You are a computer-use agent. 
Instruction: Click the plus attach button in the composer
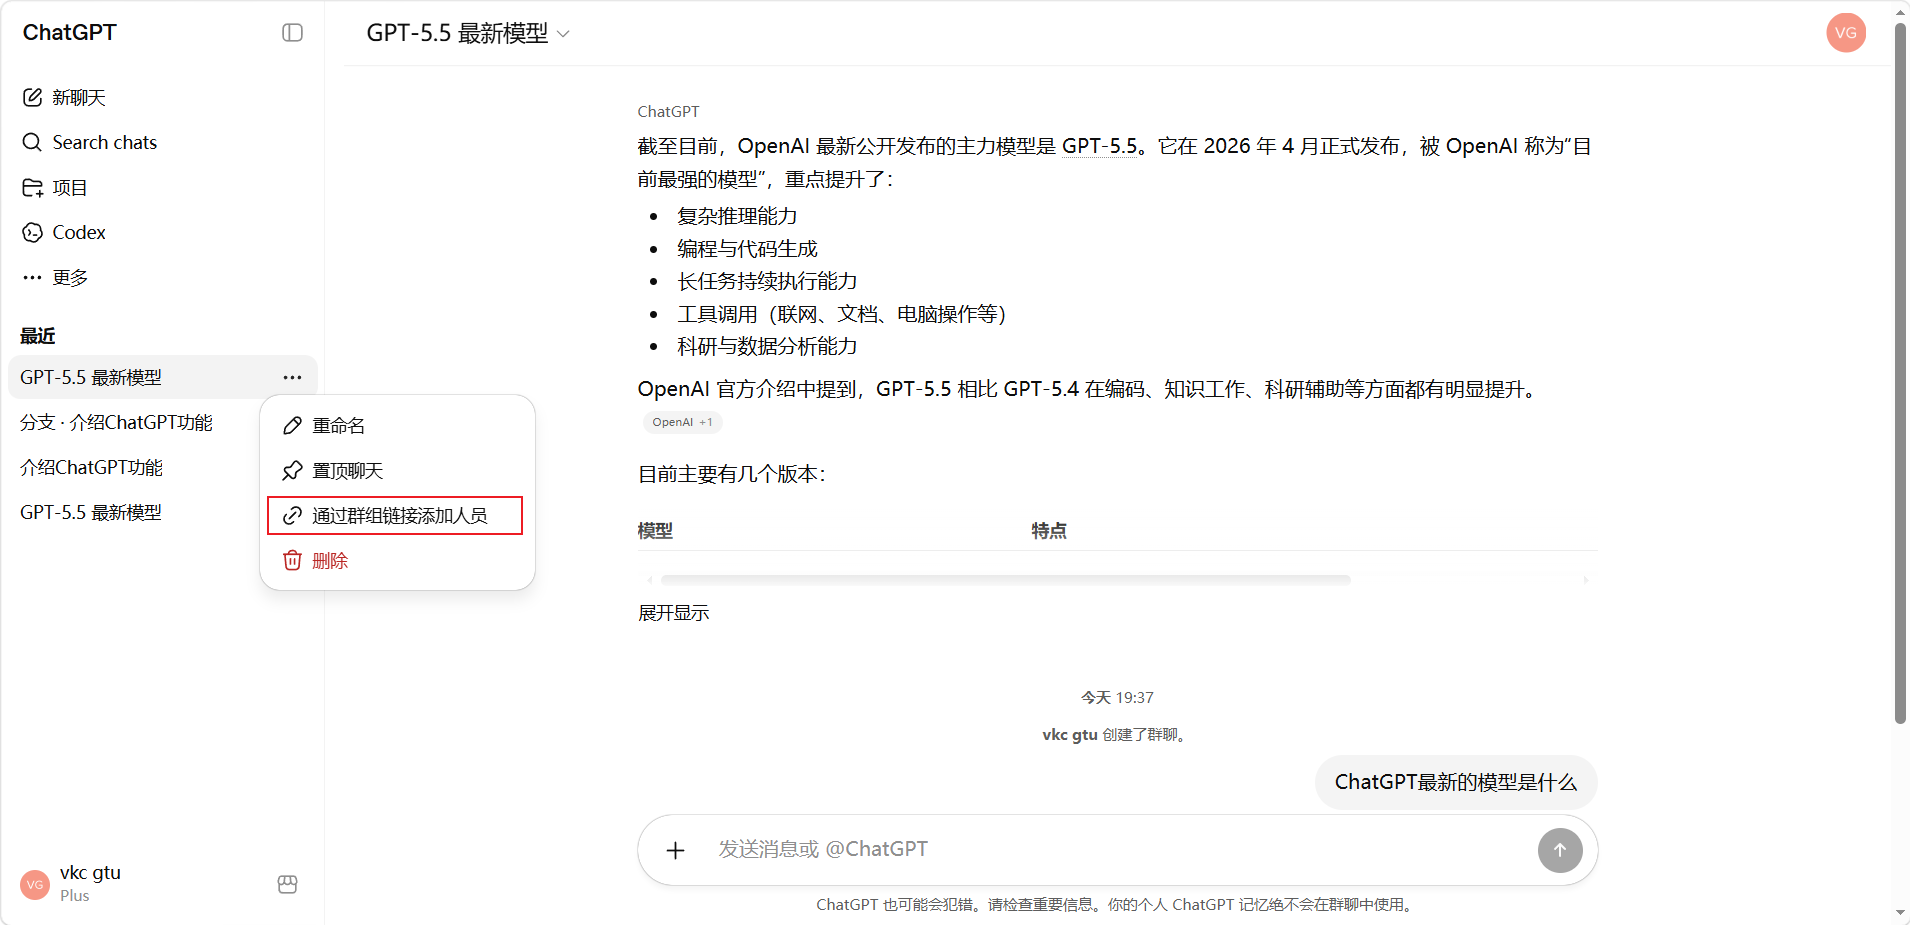pyautogui.click(x=676, y=850)
